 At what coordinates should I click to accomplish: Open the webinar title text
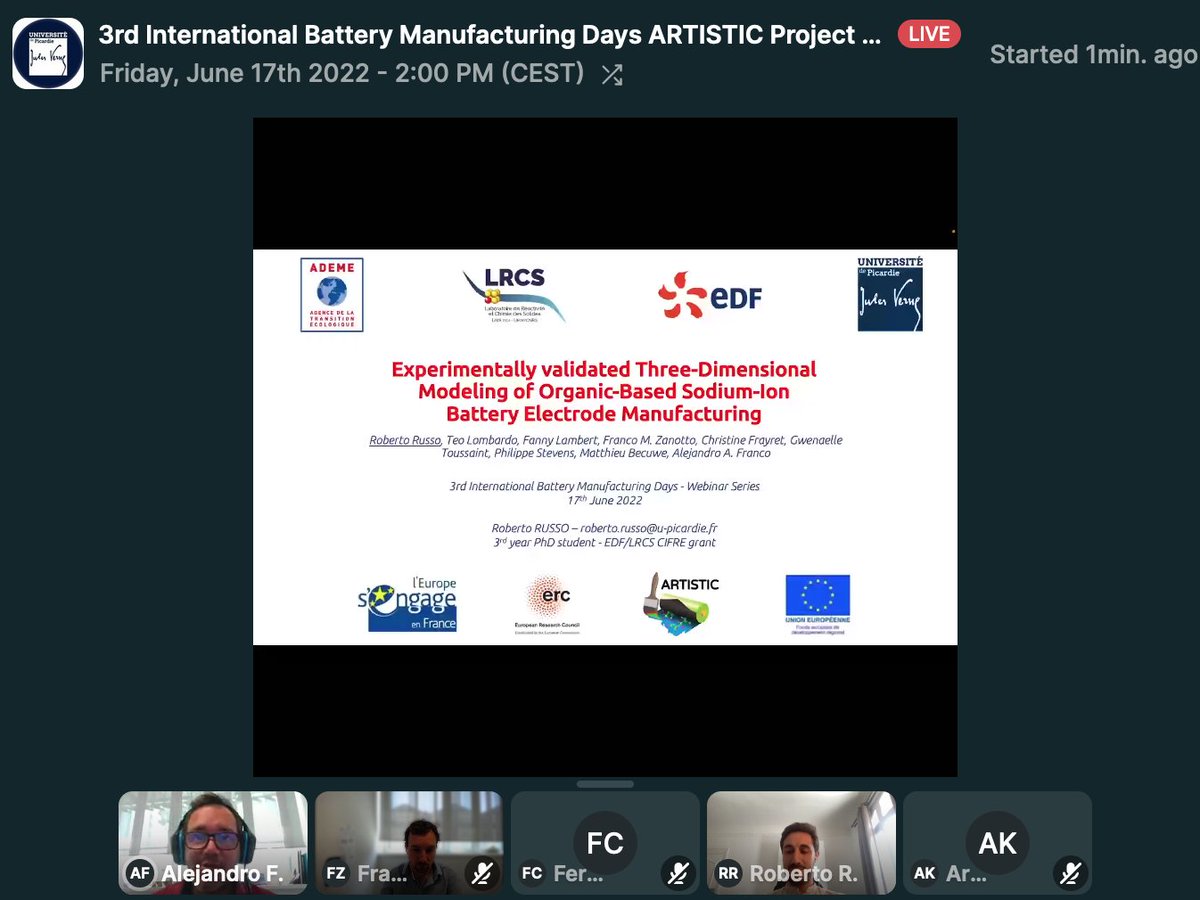[491, 35]
